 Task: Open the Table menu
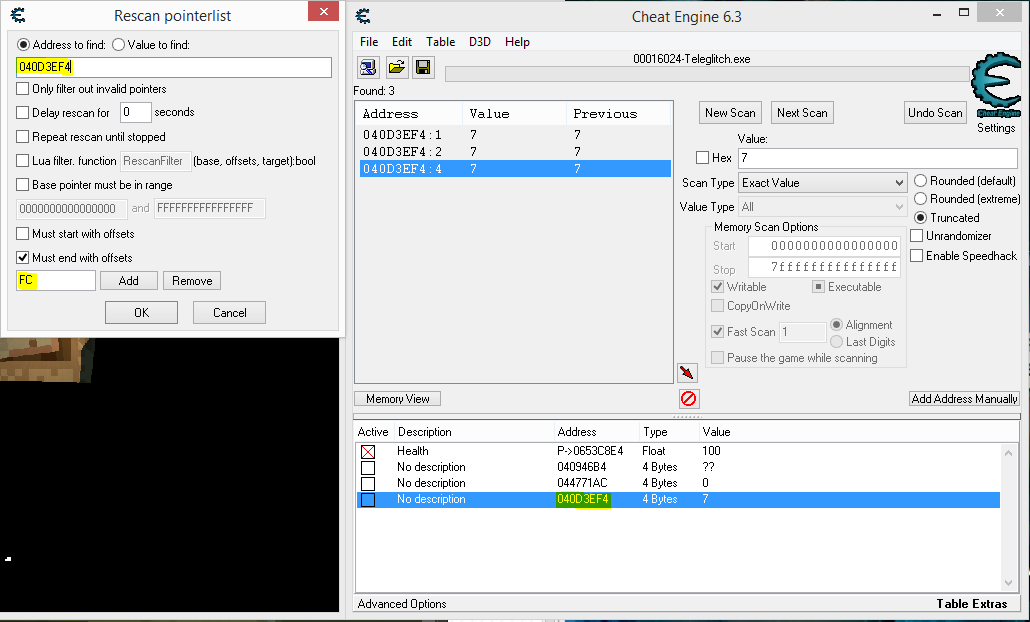pos(440,42)
